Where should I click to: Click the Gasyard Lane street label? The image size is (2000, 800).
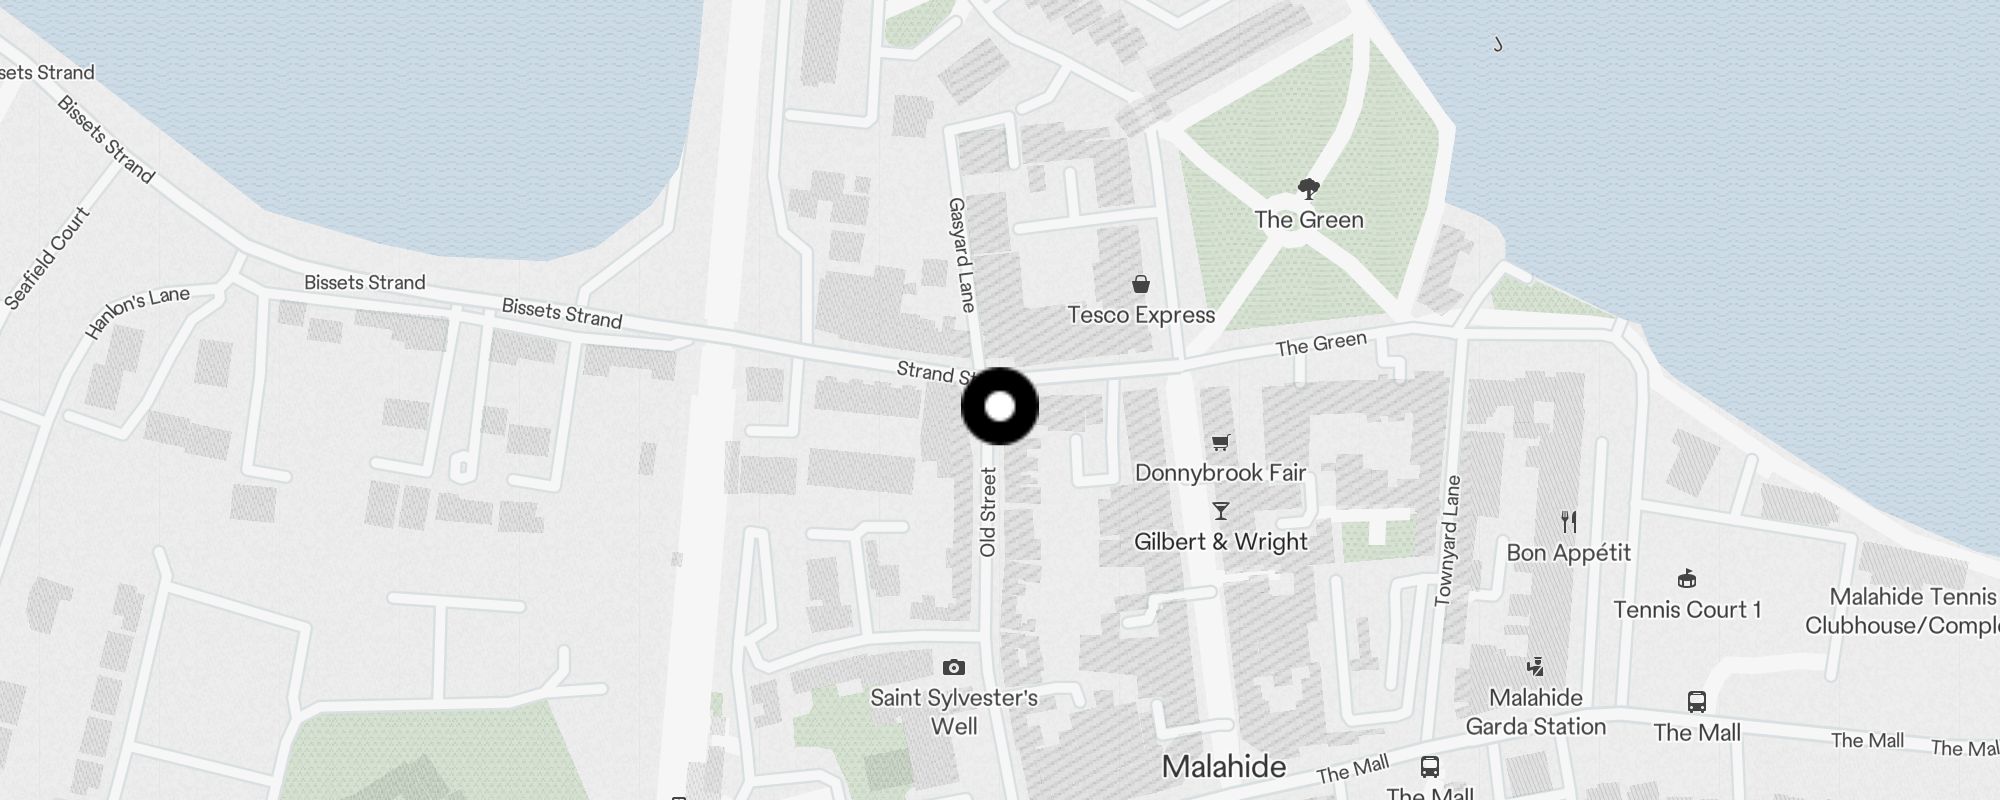pyautogui.click(x=960, y=255)
